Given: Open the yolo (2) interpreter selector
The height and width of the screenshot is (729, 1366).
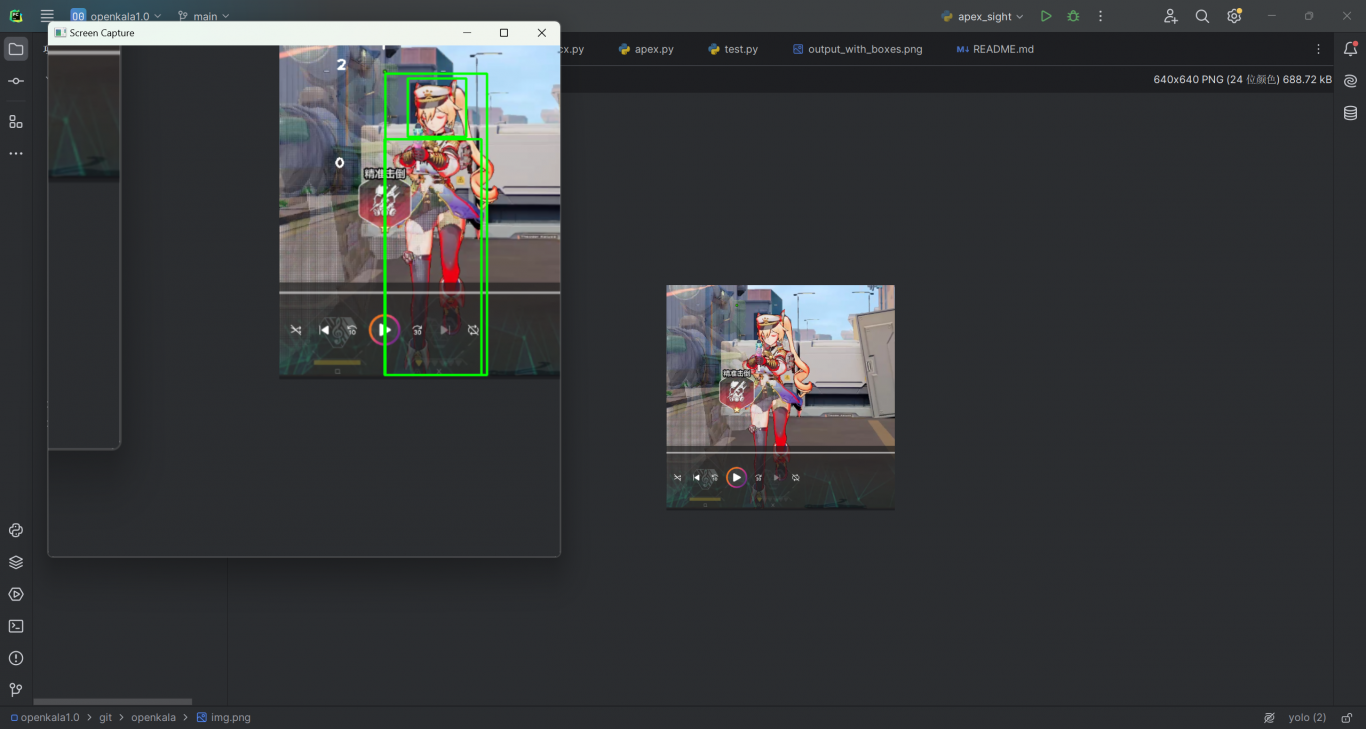Looking at the screenshot, I should 1307,717.
